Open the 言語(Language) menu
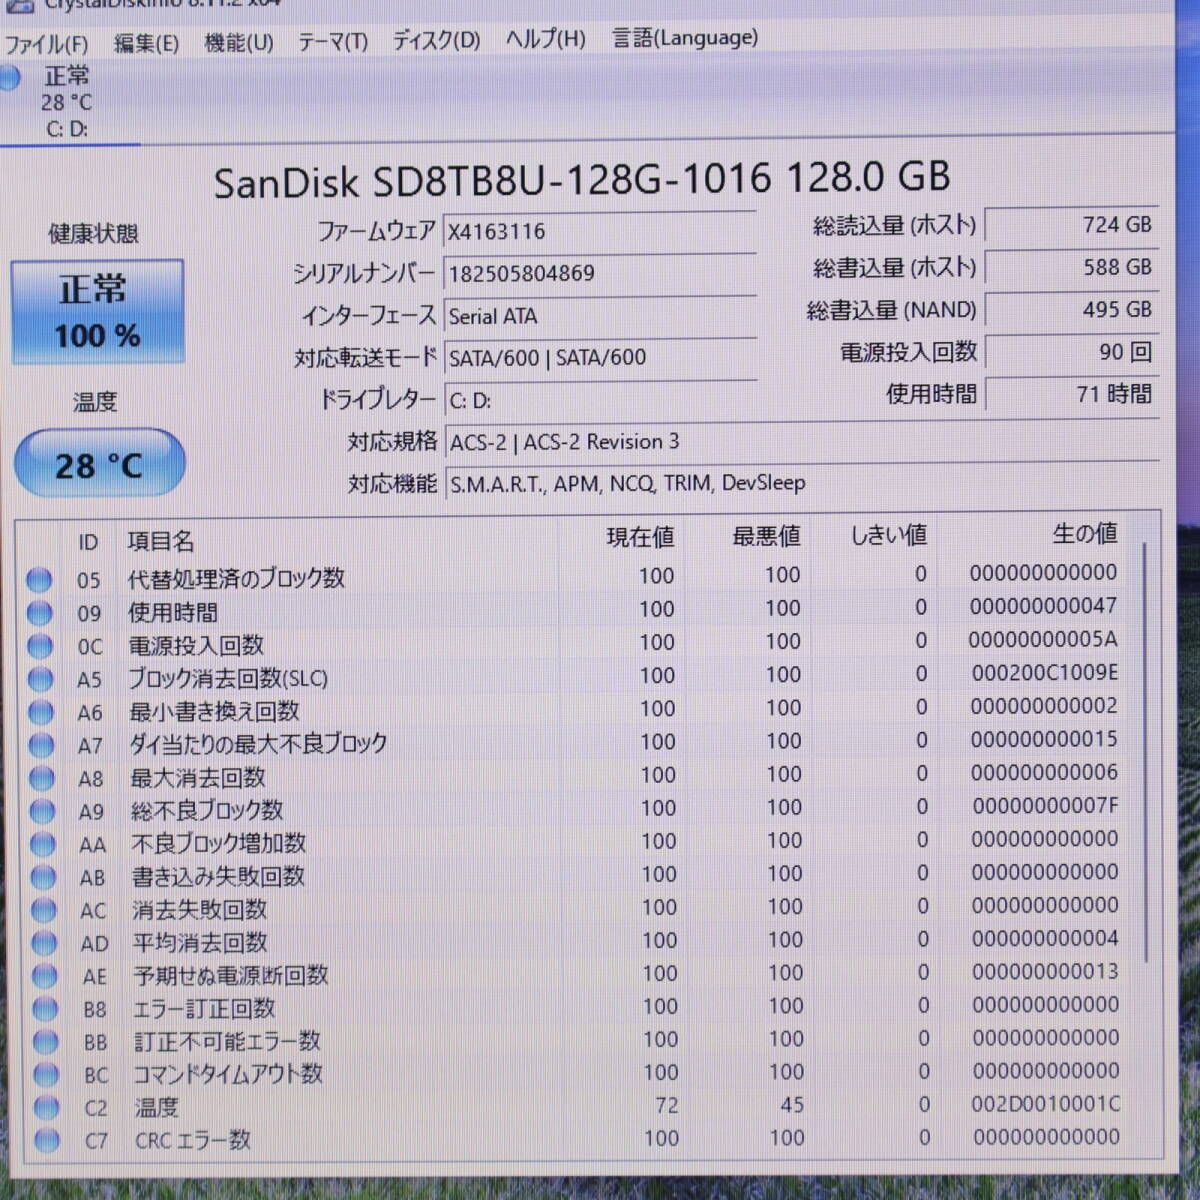Image resolution: width=1200 pixels, height=1200 pixels. point(685,39)
